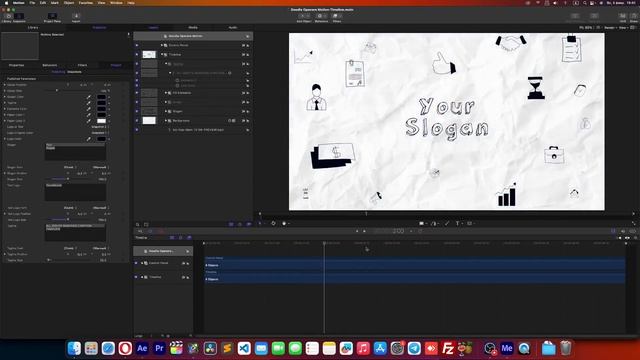Expand the Background group in layers
The height and width of the screenshot is (360, 640).
coord(166,121)
